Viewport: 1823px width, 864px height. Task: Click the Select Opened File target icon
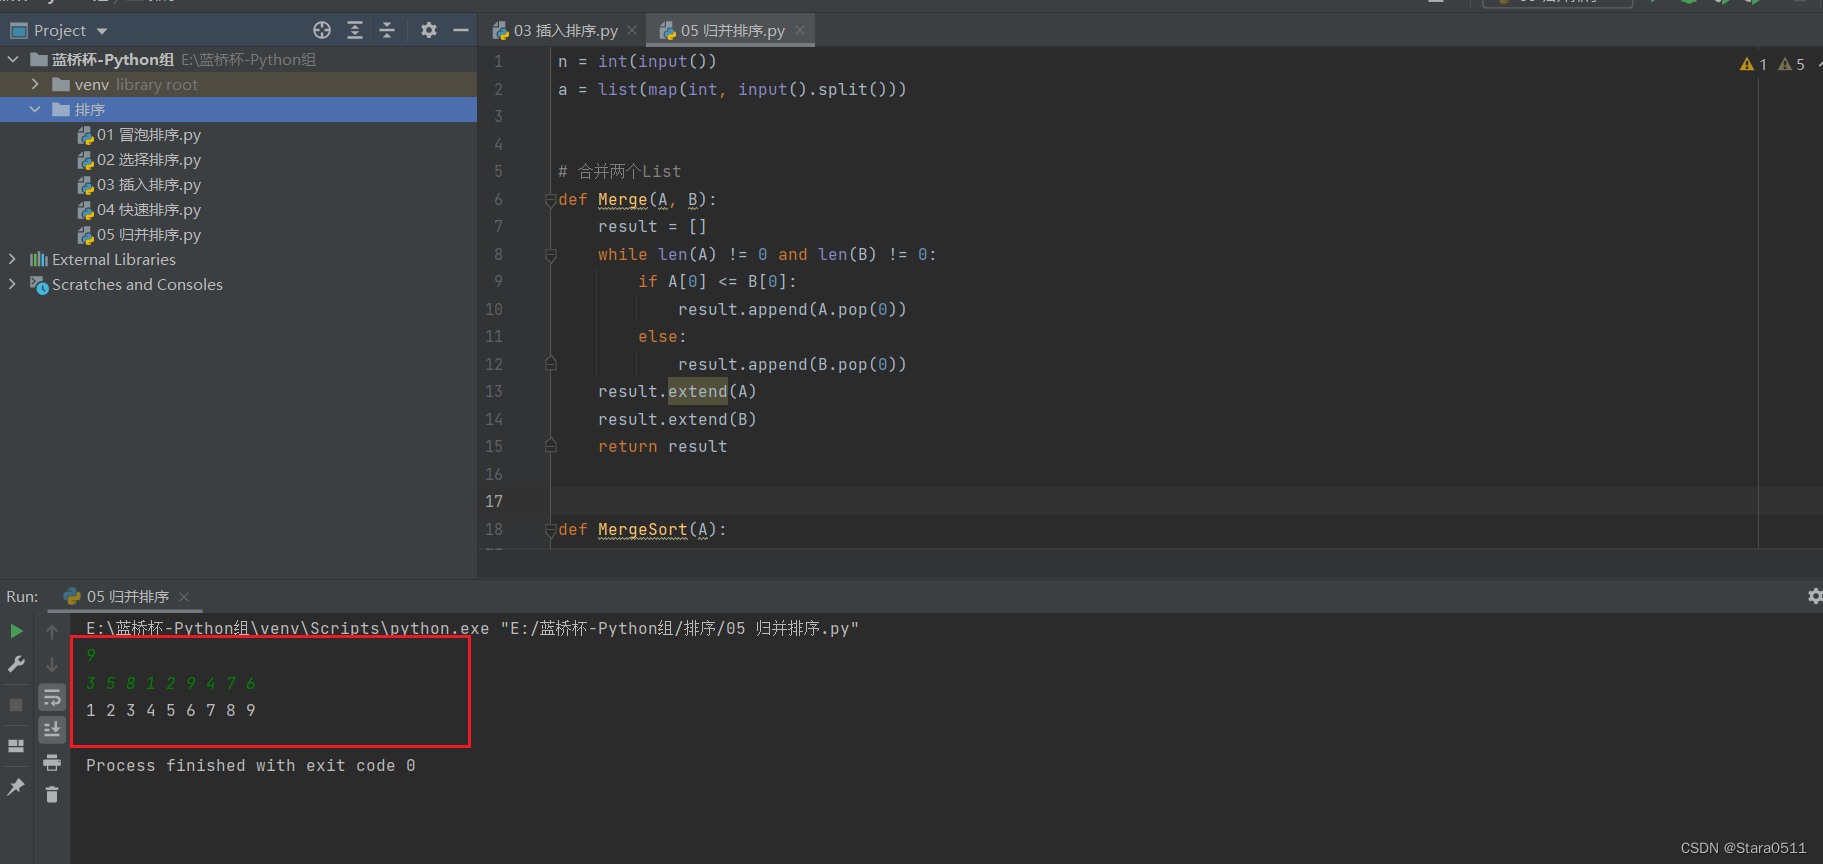(x=322, y=30)
